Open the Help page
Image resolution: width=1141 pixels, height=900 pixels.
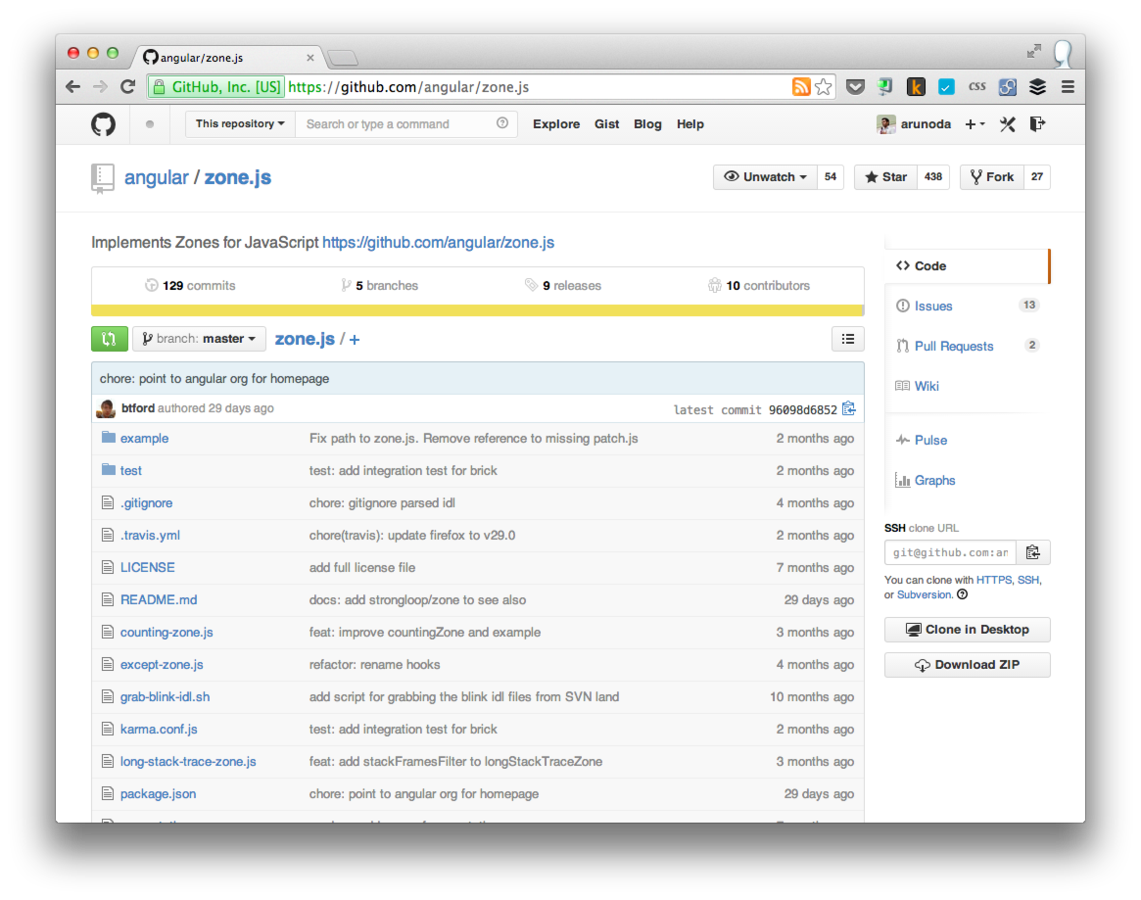tap(690, 124)
